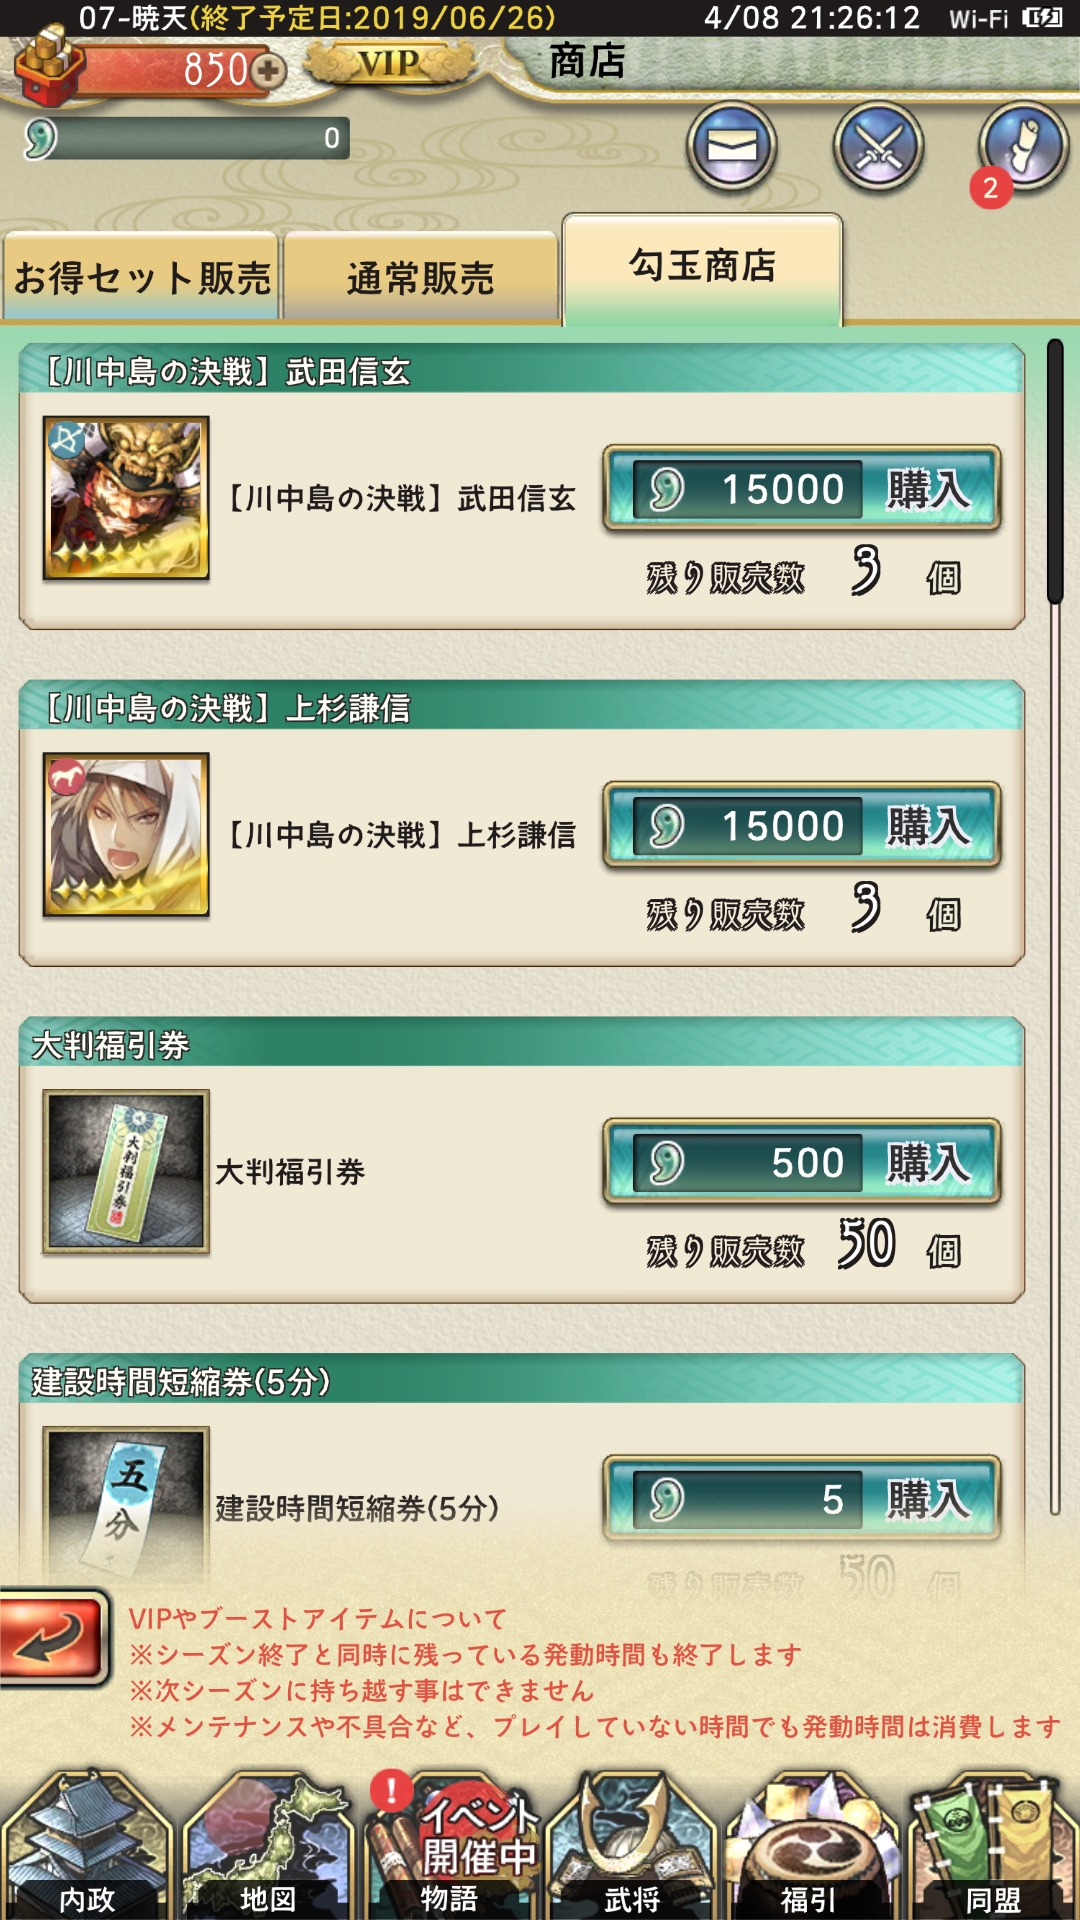This screenshot has height=1920, width=1080.
Task: Buy 武田信玄 for 15000 magatama
Action: (802, 489)
